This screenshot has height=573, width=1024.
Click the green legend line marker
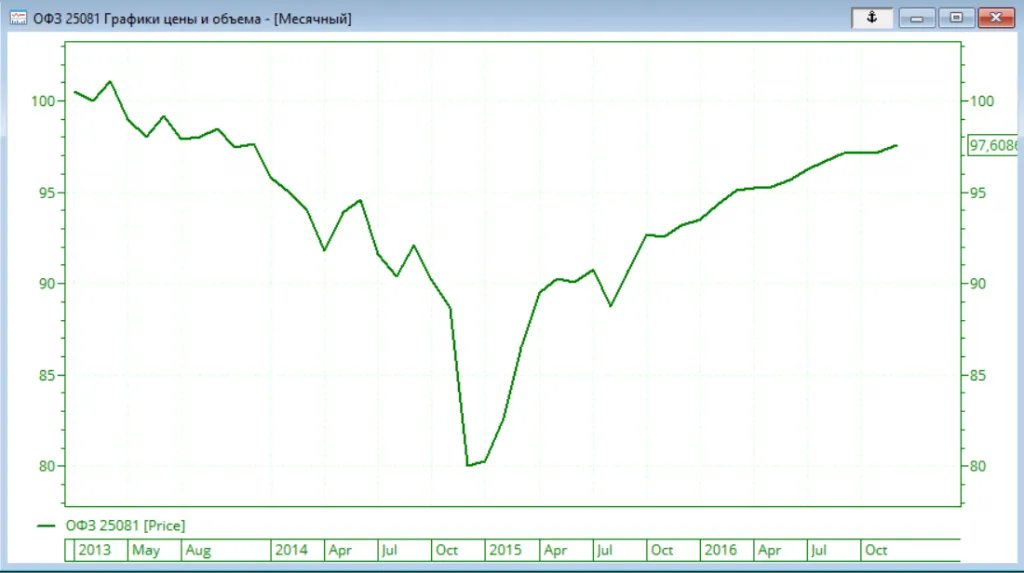(46, 525)
